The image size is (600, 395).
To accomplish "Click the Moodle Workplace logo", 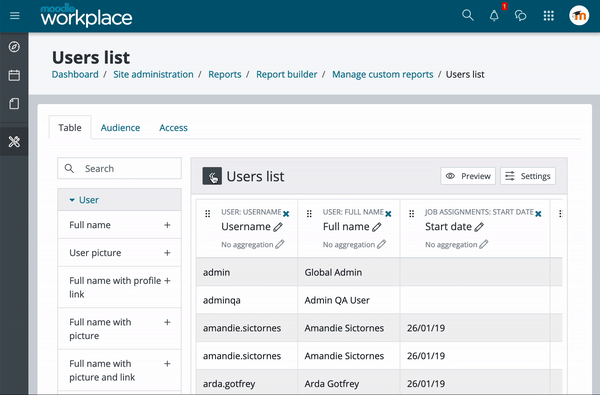I will click(86, 16).
